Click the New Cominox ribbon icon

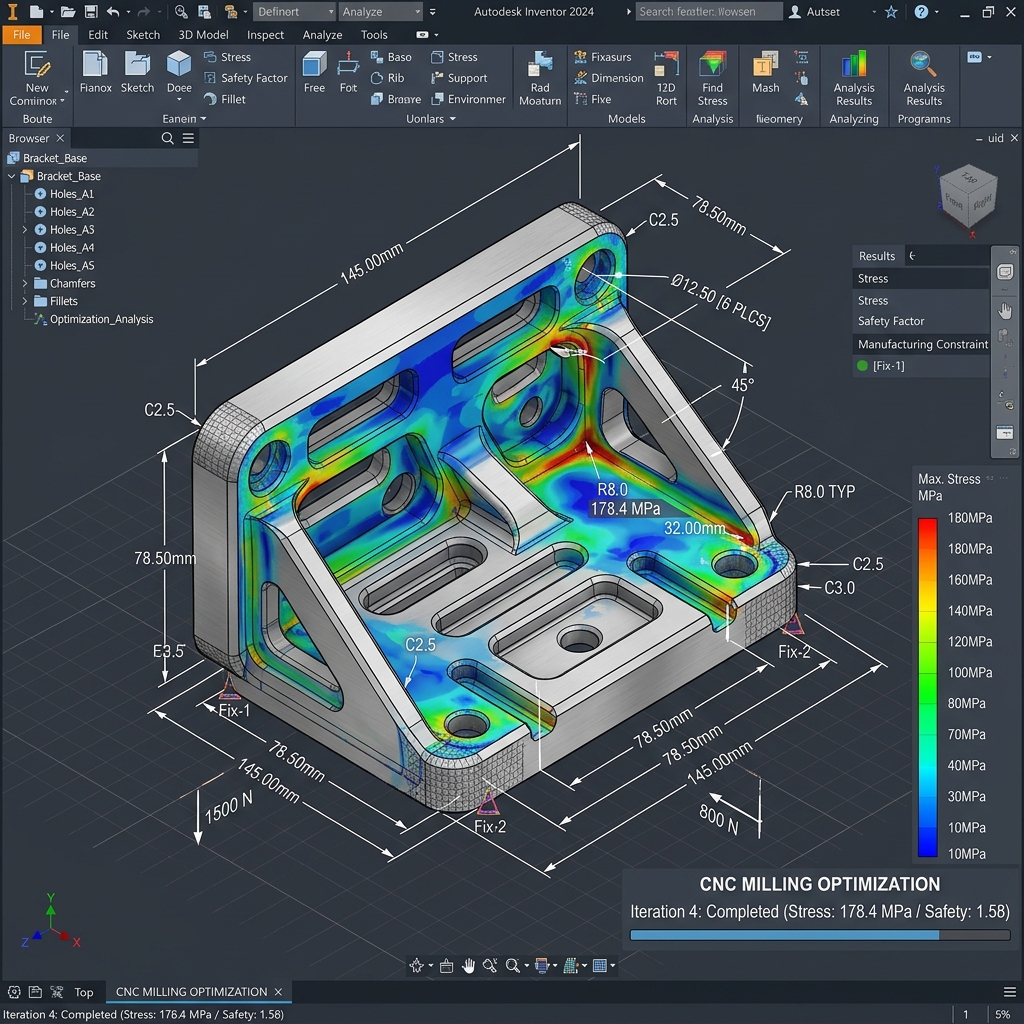(x=37, y=65)
